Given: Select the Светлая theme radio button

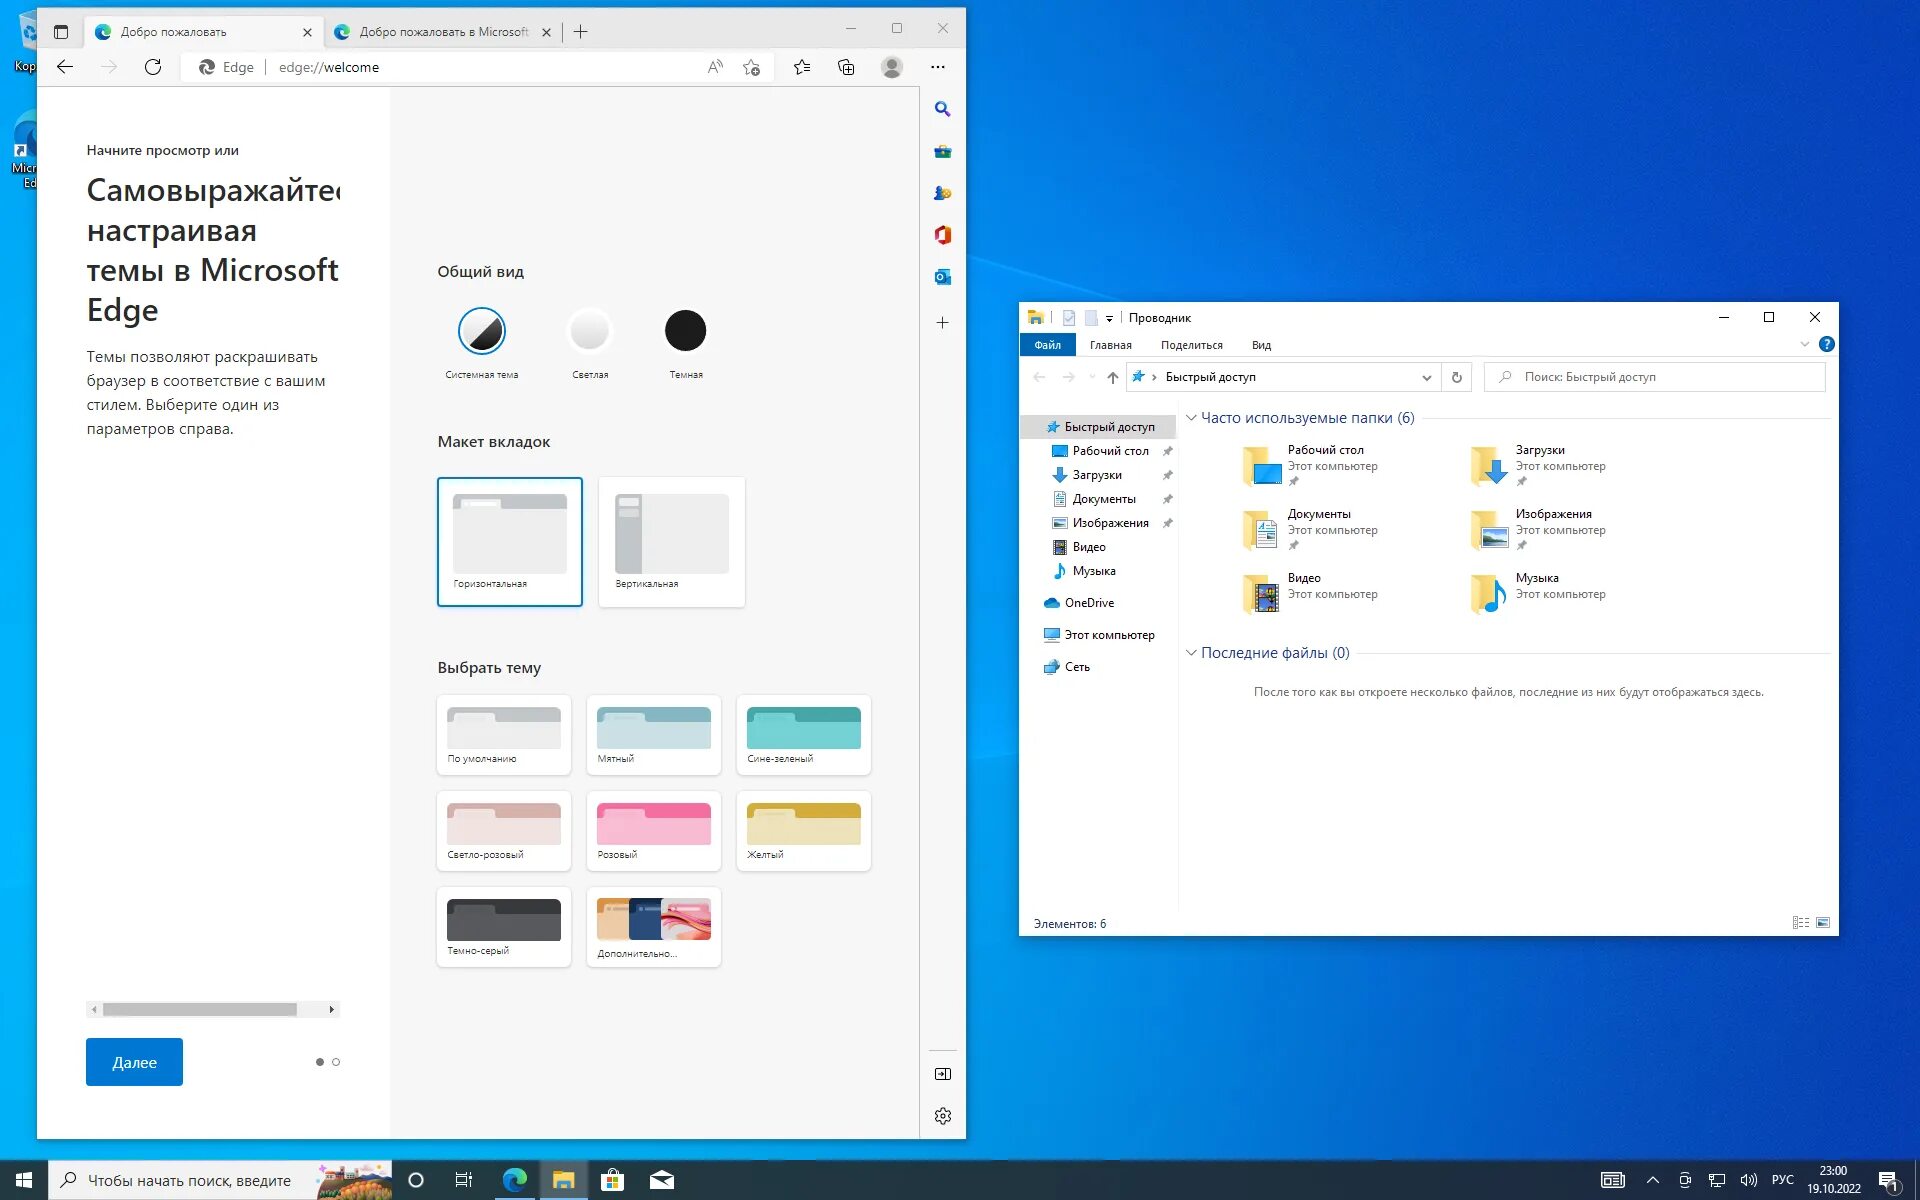Looking at the screenshot, I should [587, 329].
